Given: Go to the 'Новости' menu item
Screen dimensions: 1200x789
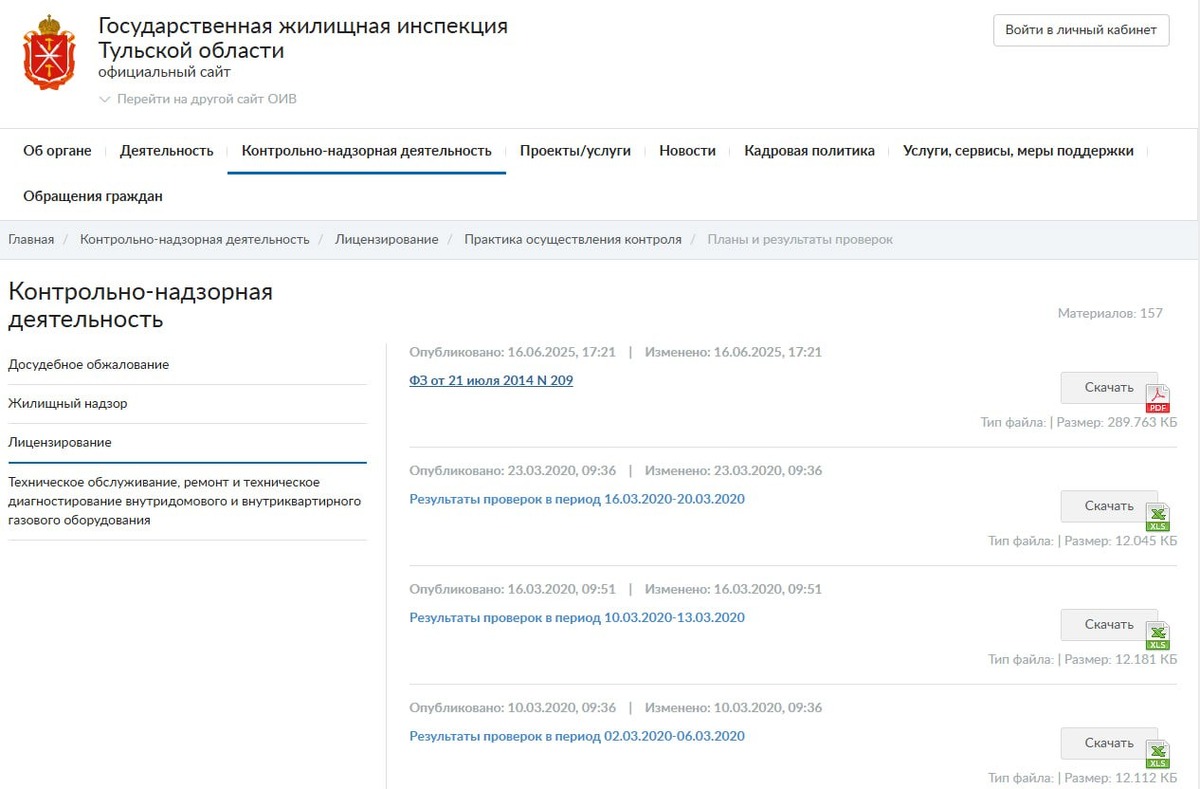Looking at the screenshot, I should point(687,151).
